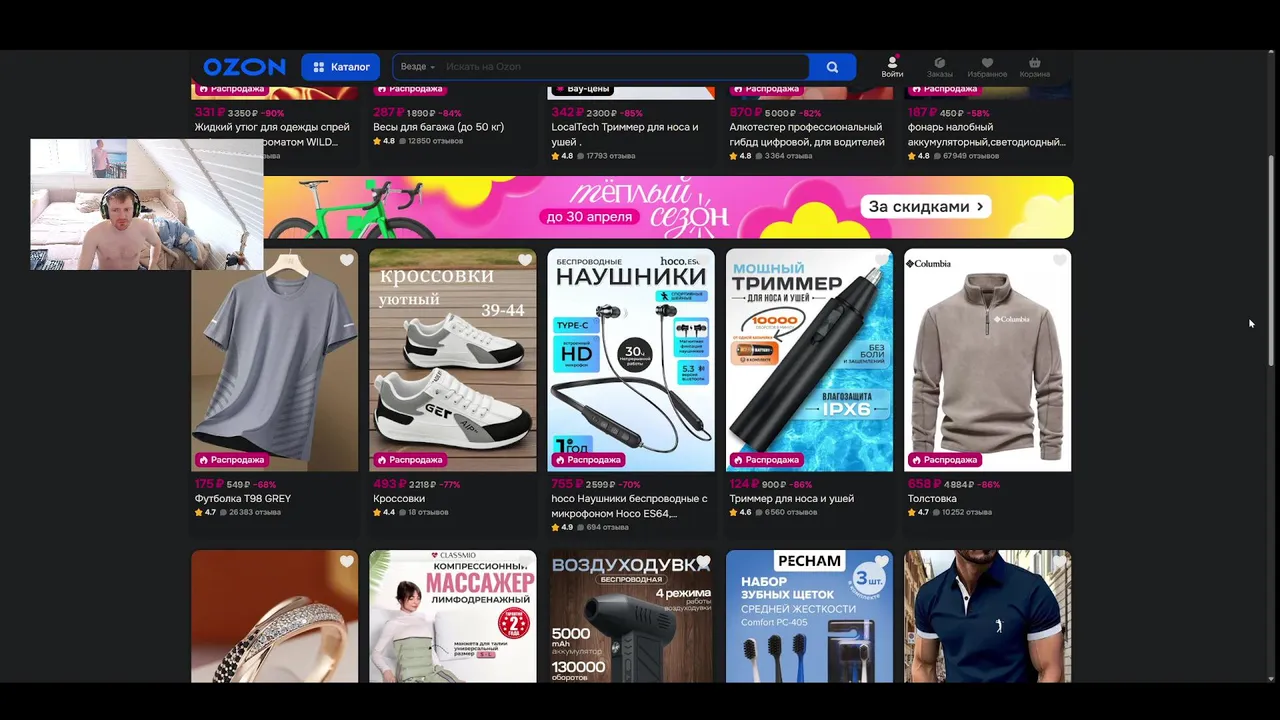Image resolution: width=1280 pixels, height=720 pixels.
Task: Open the diamond ring product image
Action: coord(274,616)
